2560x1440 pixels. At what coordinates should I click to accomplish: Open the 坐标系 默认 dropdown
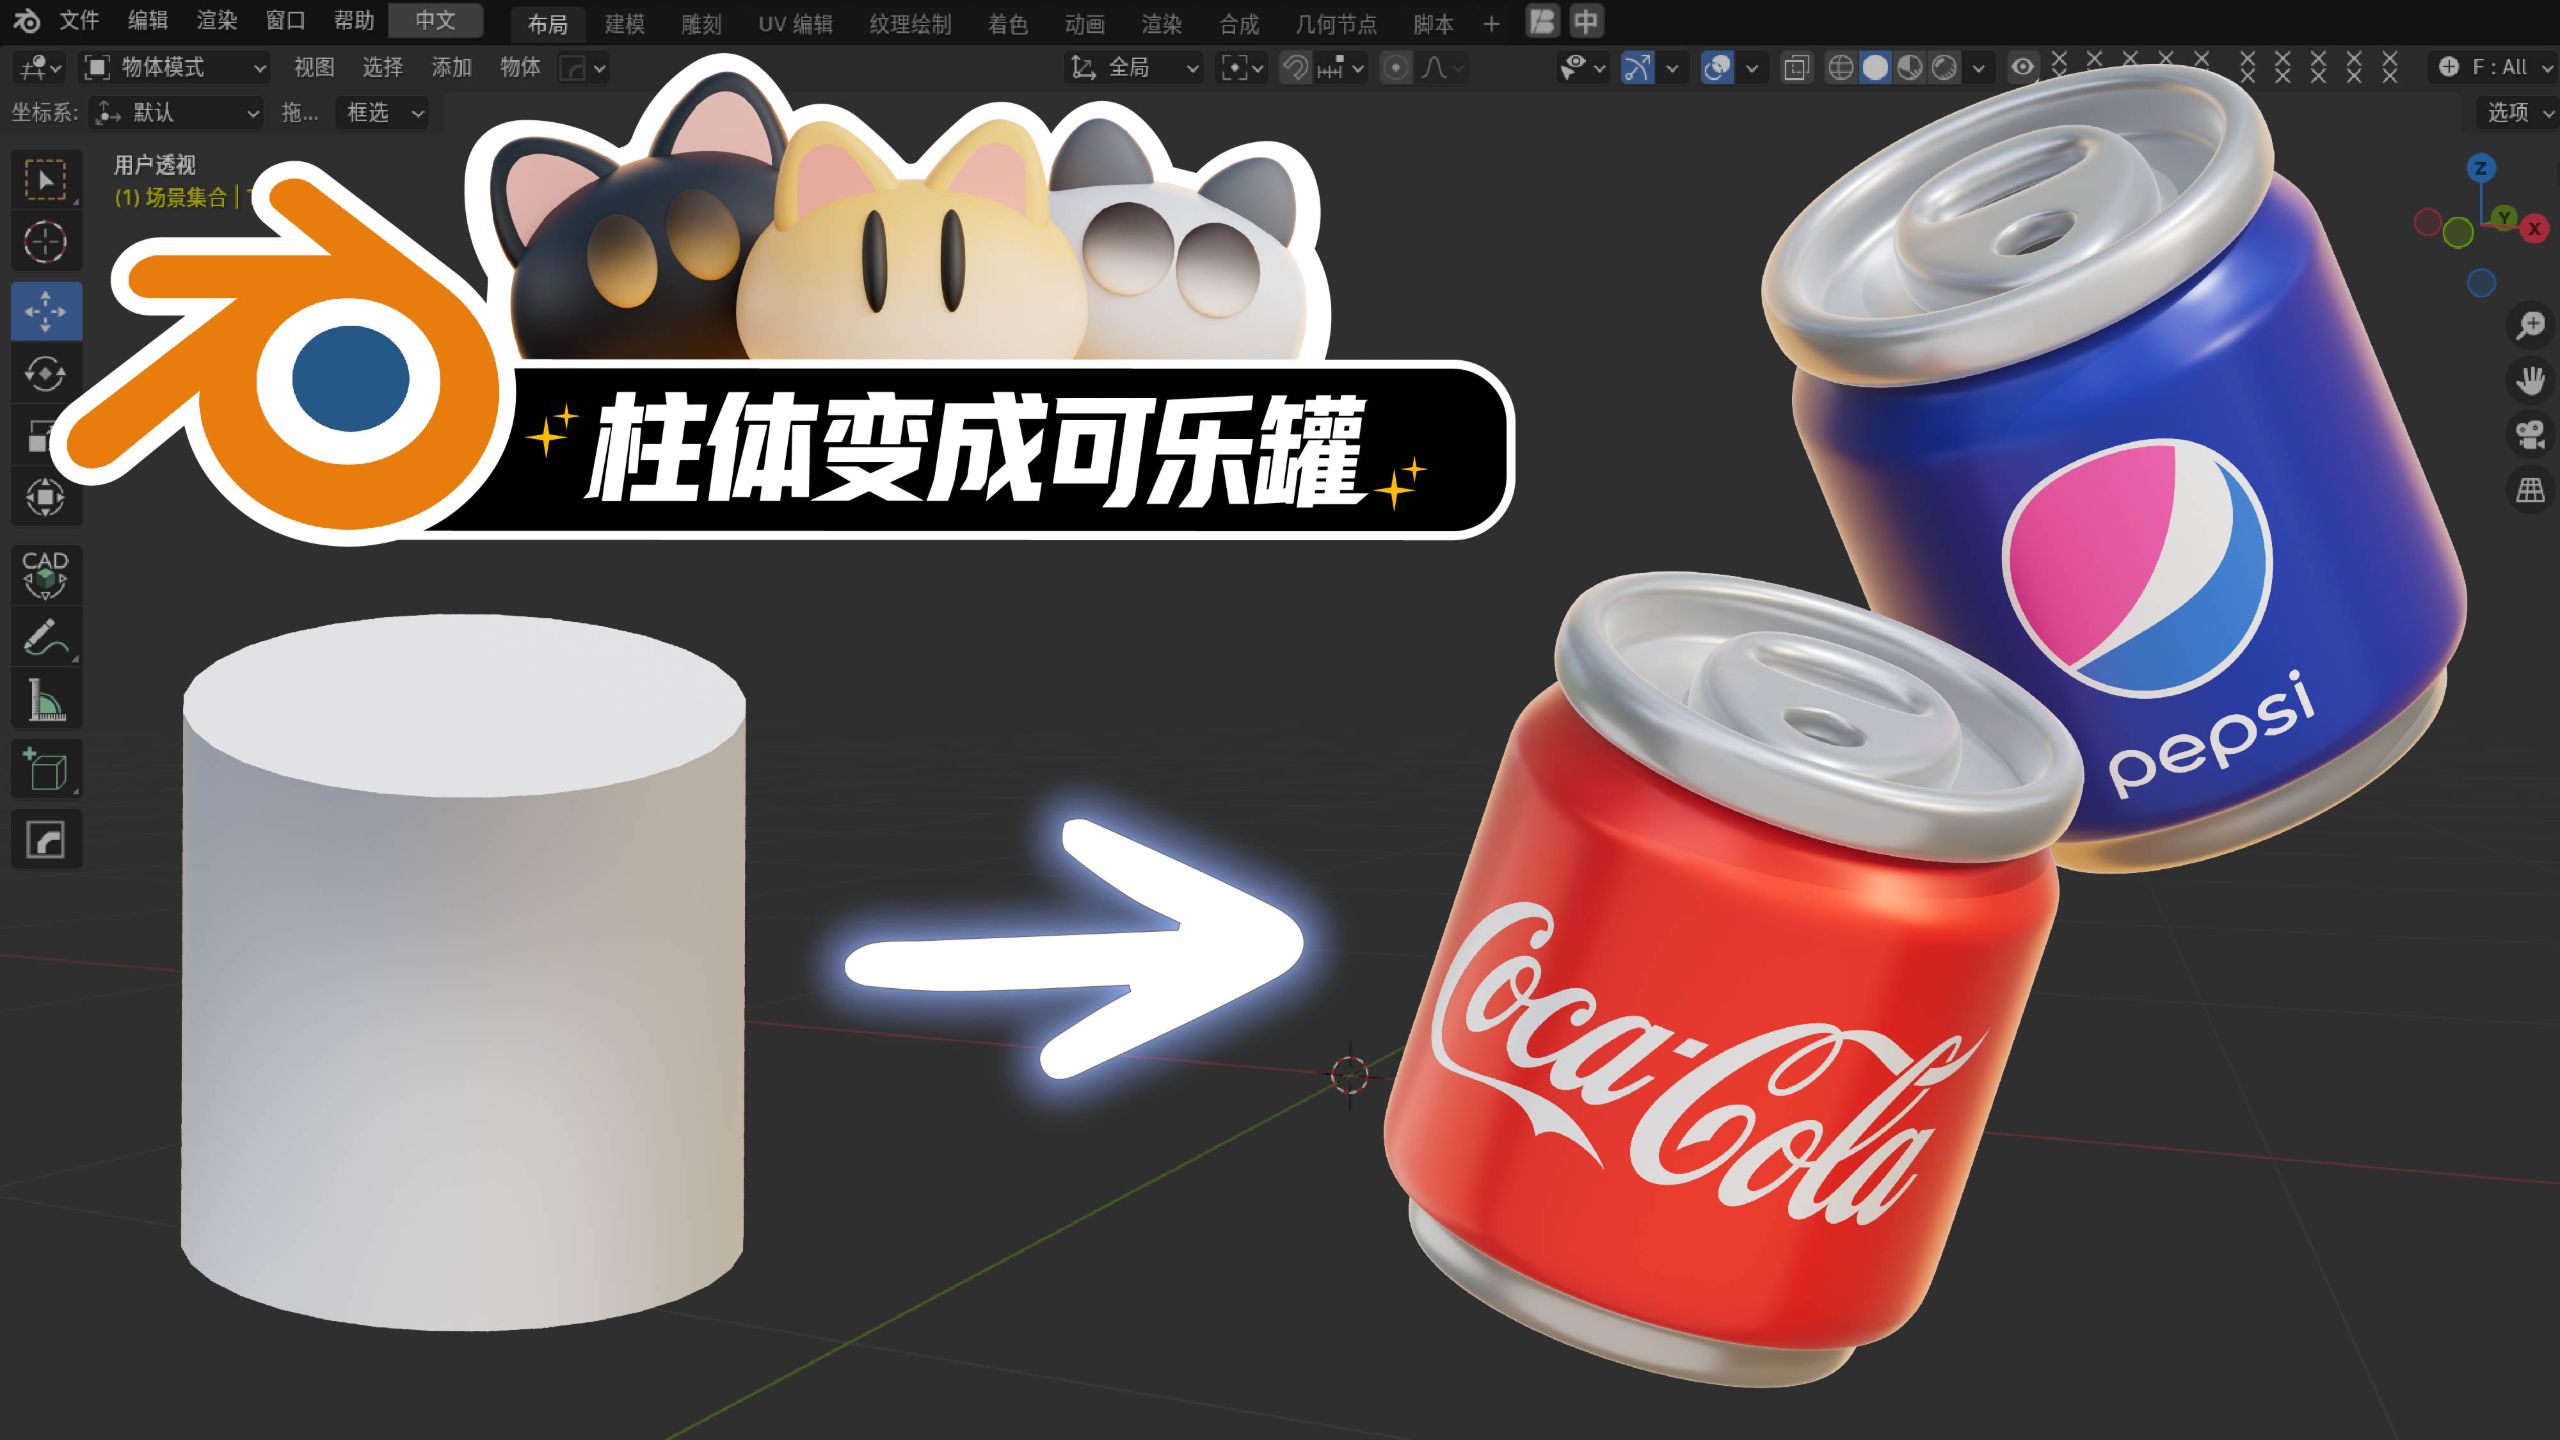(x=176, y=112)
